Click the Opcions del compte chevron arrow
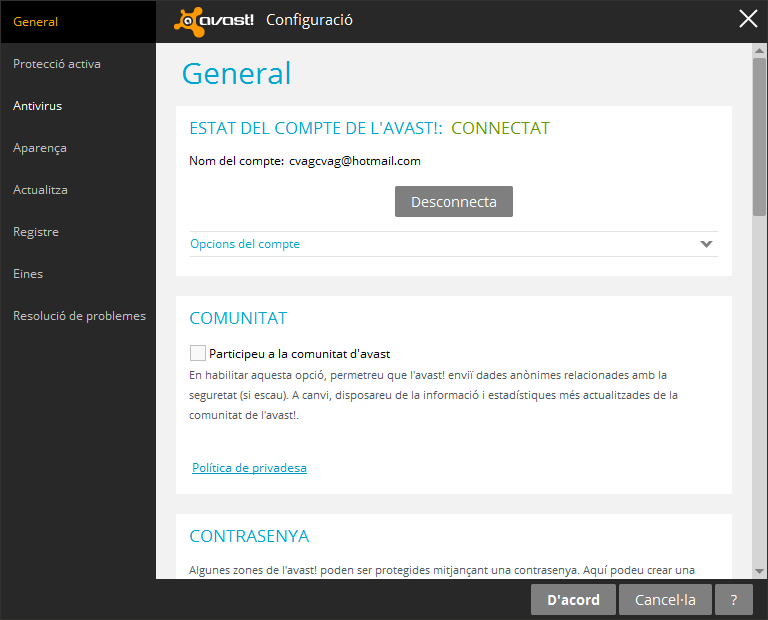 pos(706,244)
